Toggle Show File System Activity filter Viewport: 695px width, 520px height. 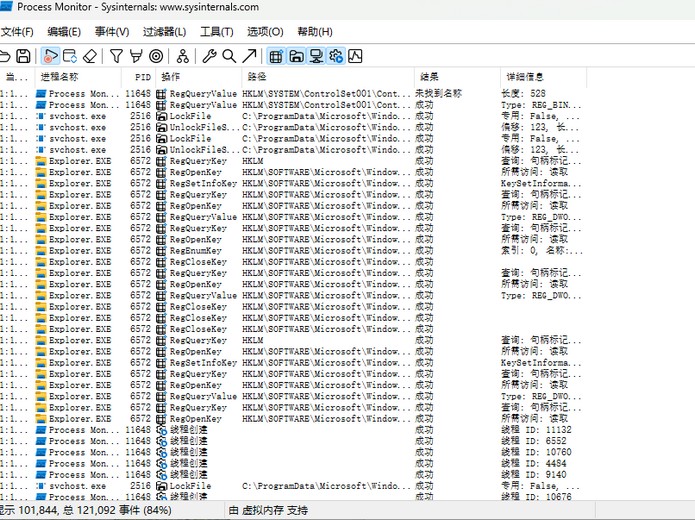tap(296, 56)
